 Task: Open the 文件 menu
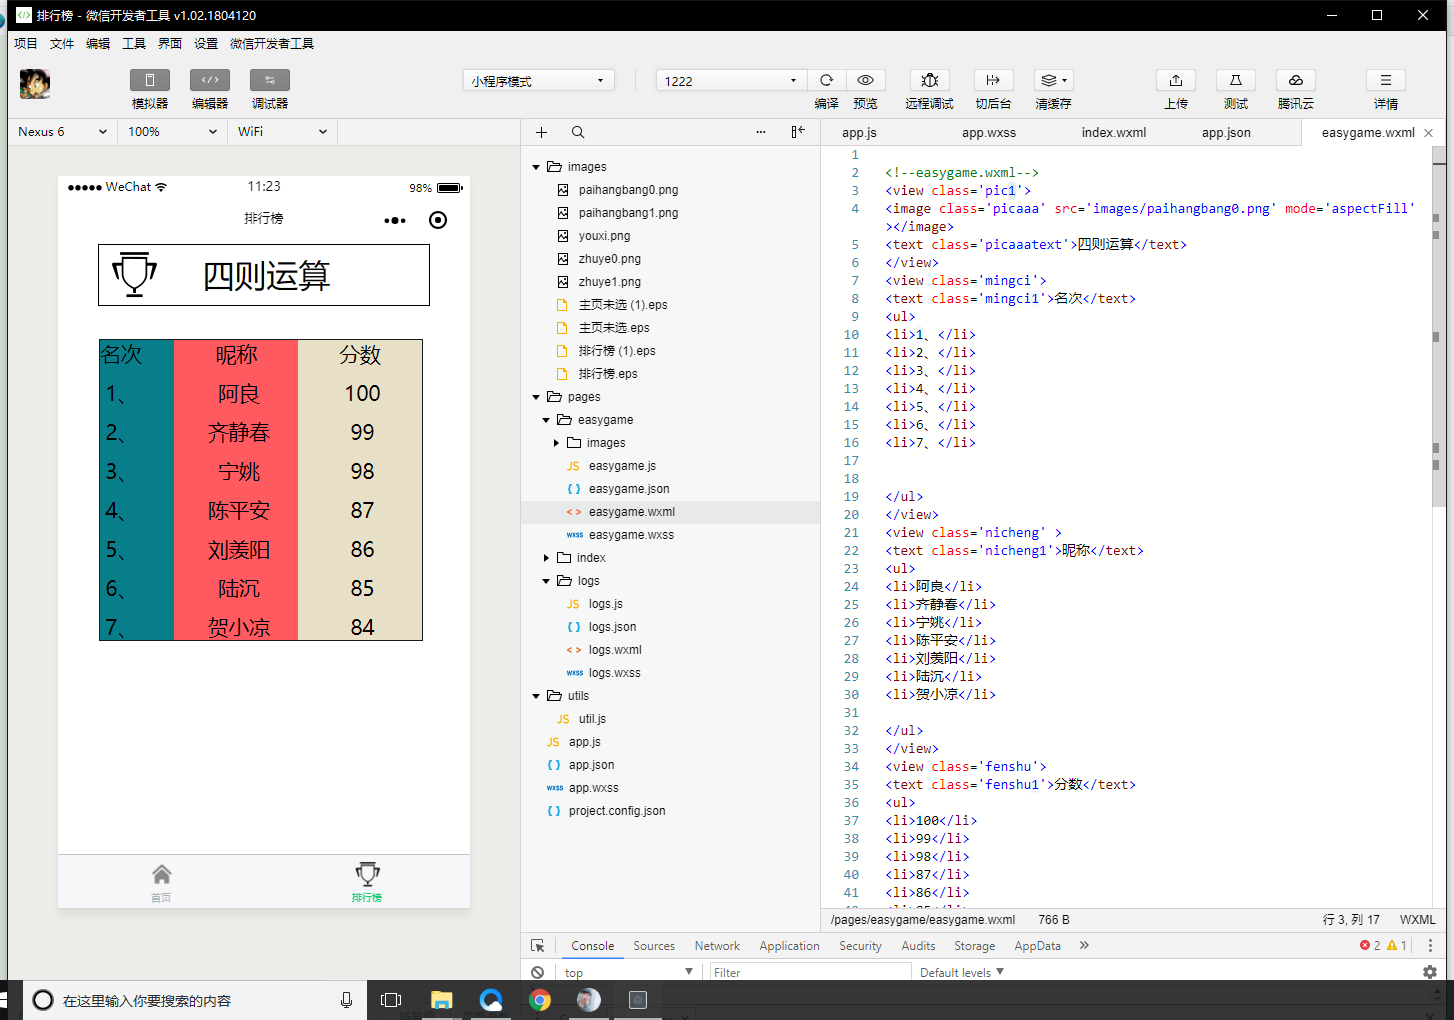point(62,44)
